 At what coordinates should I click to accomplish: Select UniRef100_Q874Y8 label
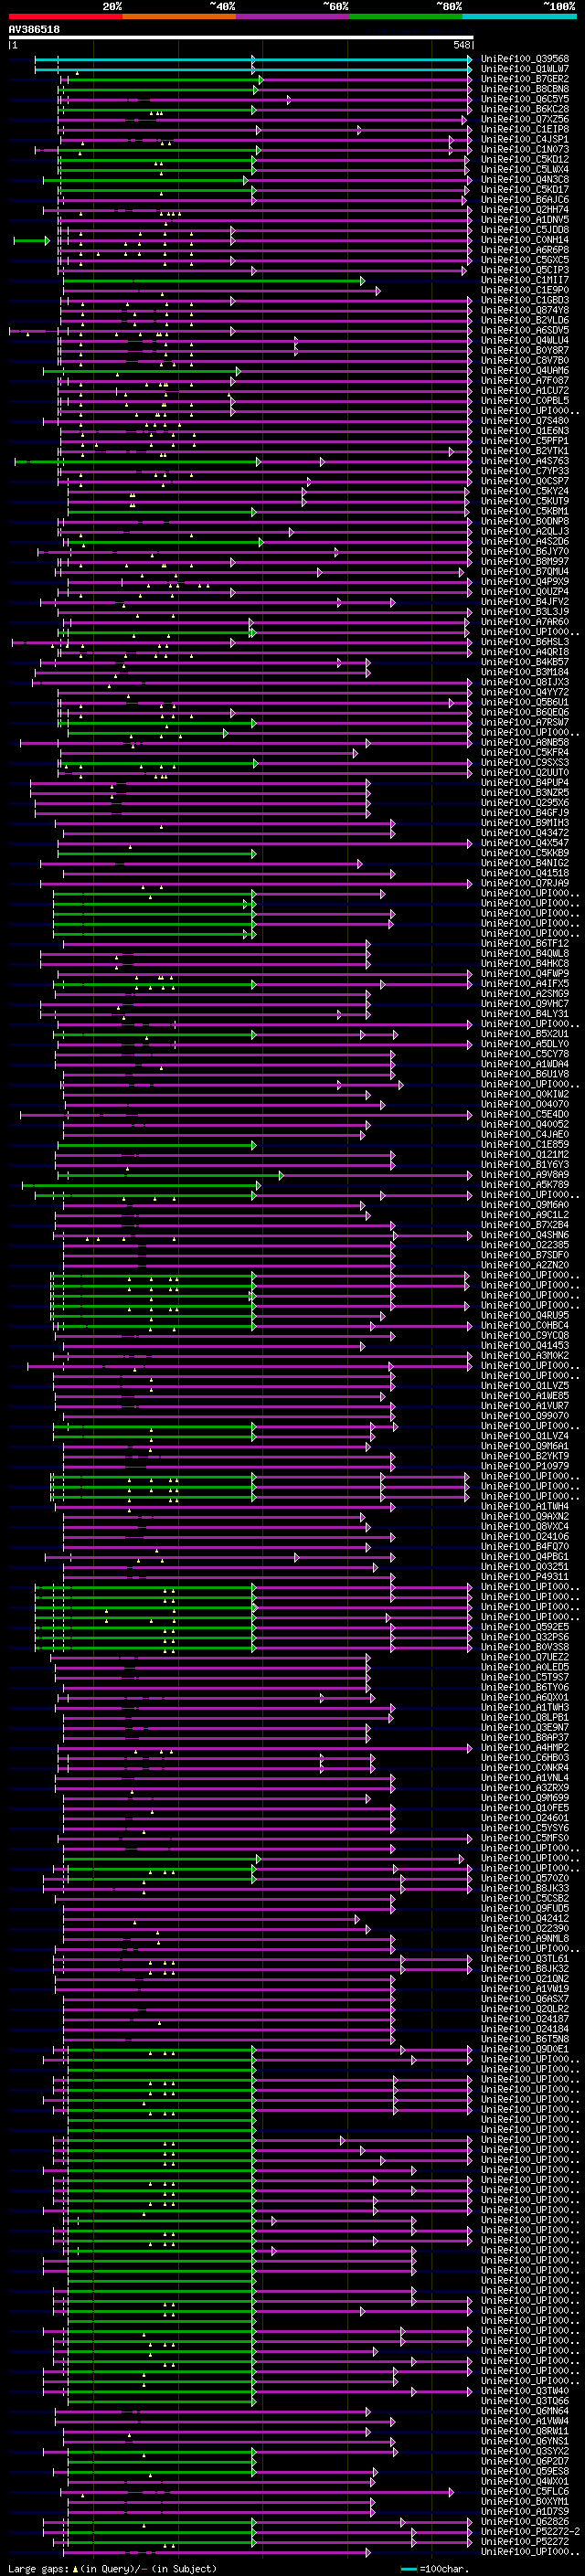524,310
